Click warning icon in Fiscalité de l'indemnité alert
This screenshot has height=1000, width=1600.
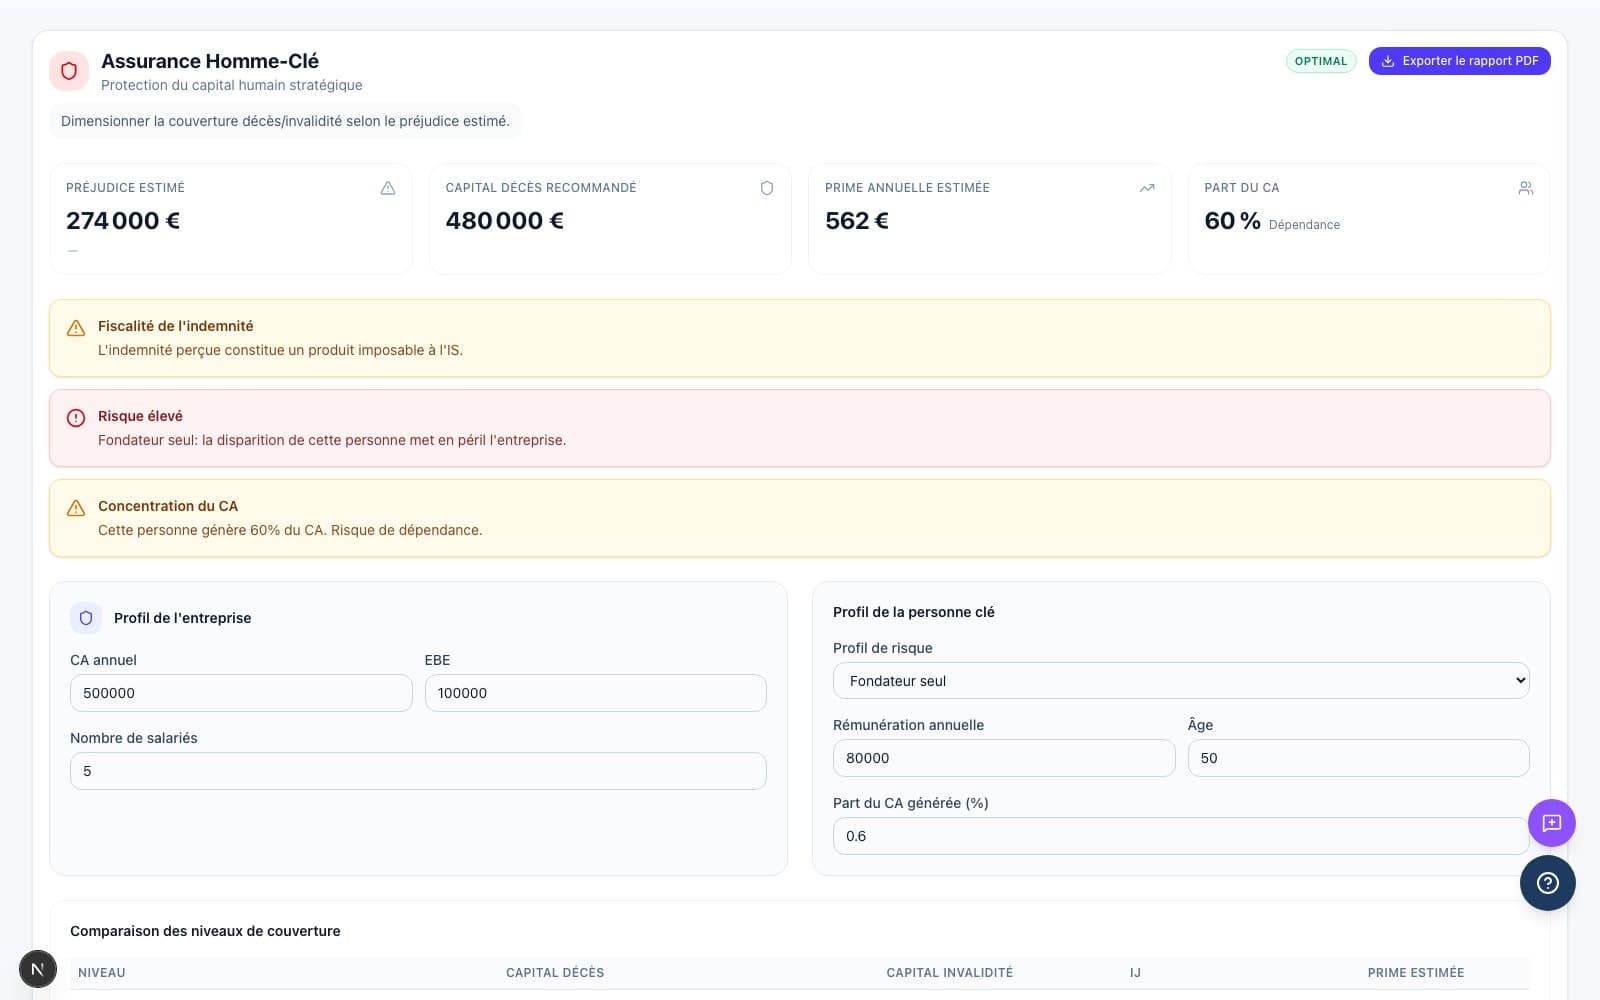tap(76, 328)
